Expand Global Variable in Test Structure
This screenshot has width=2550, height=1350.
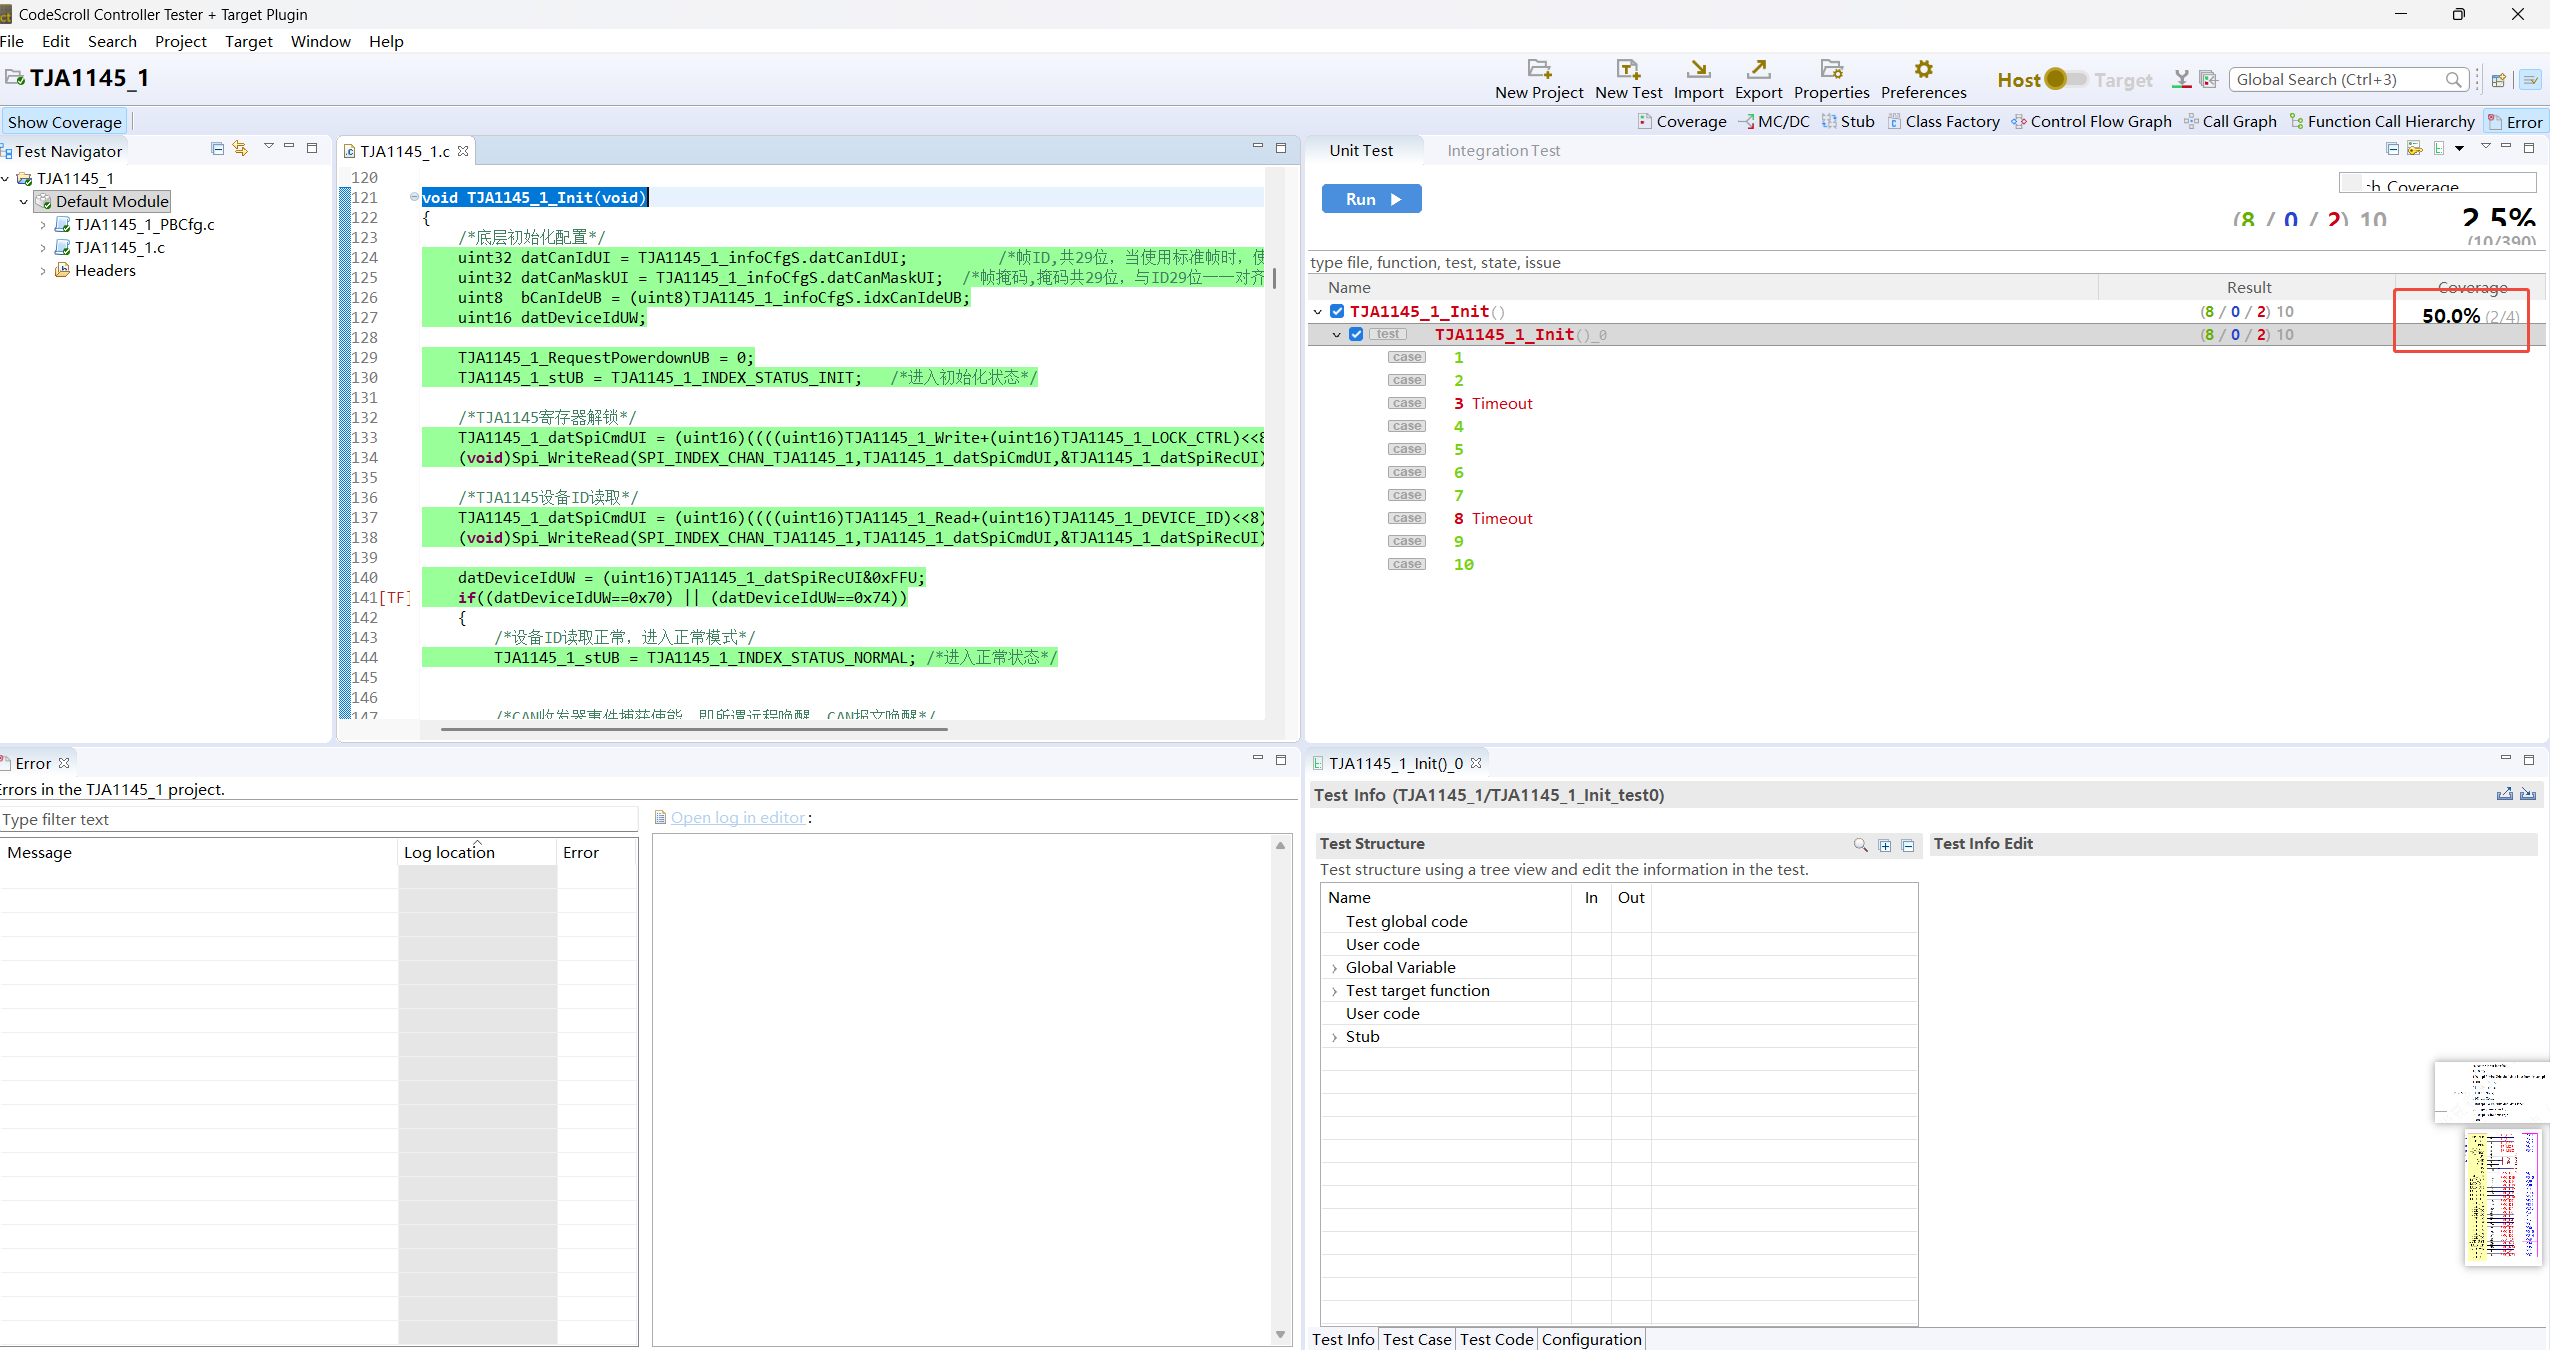[1334, 968]
